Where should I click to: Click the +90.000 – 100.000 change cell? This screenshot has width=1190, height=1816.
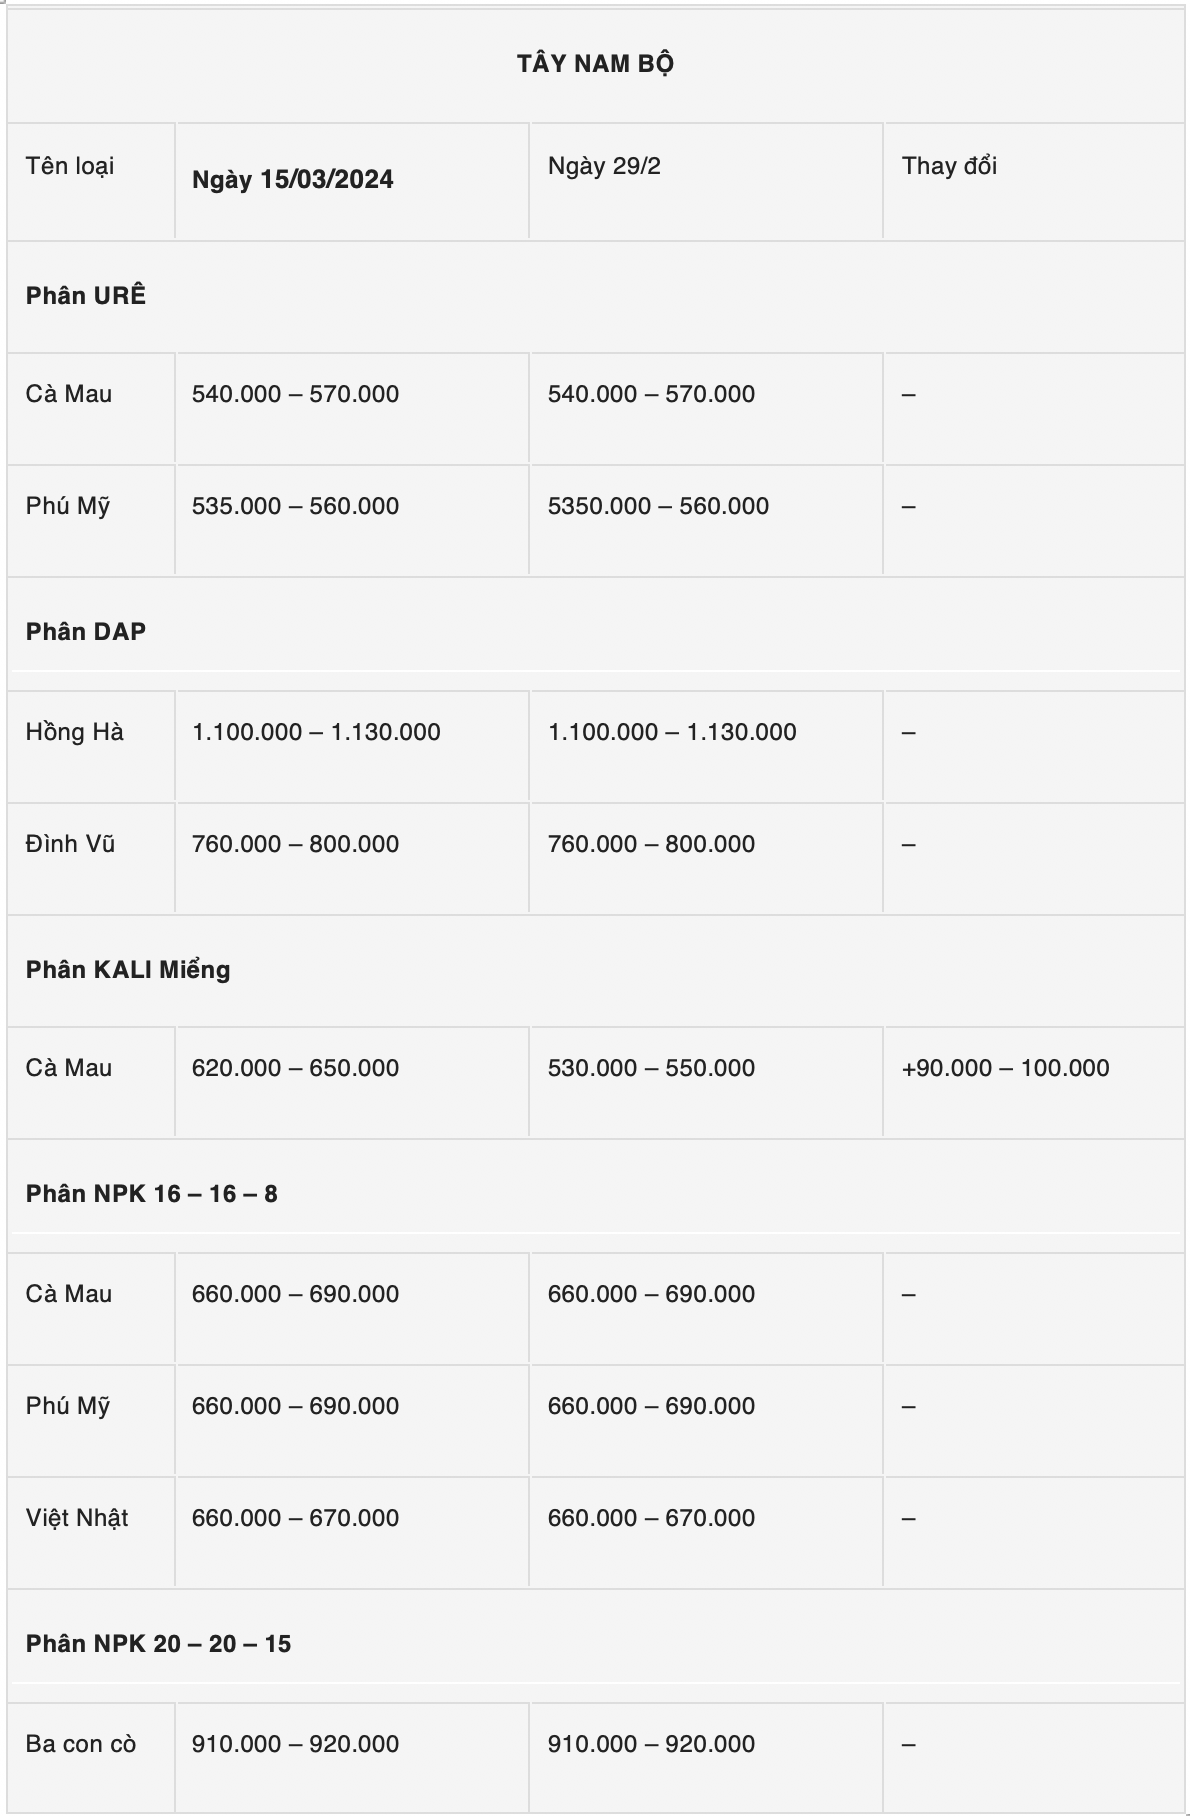click(x=1005, y=1068)
